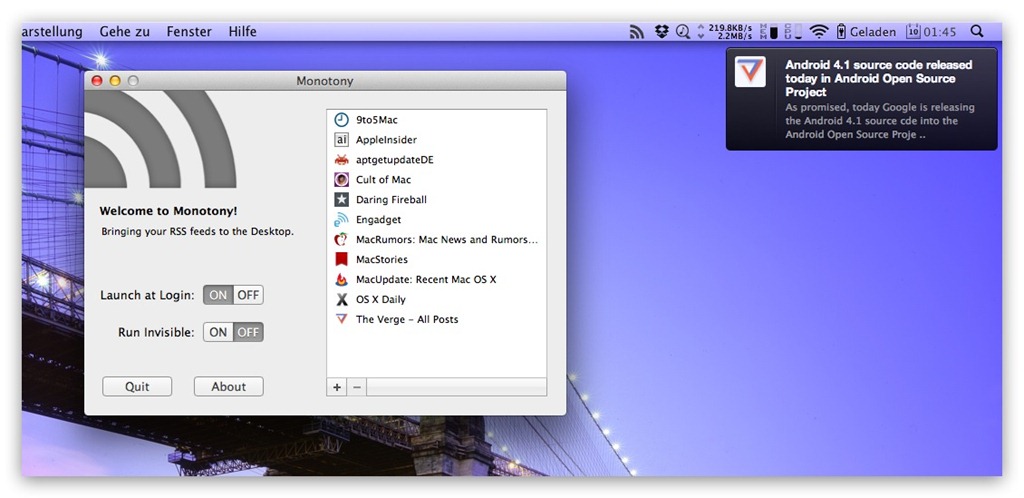Click the AppleInsider feed icon

[x=342, y=140]
